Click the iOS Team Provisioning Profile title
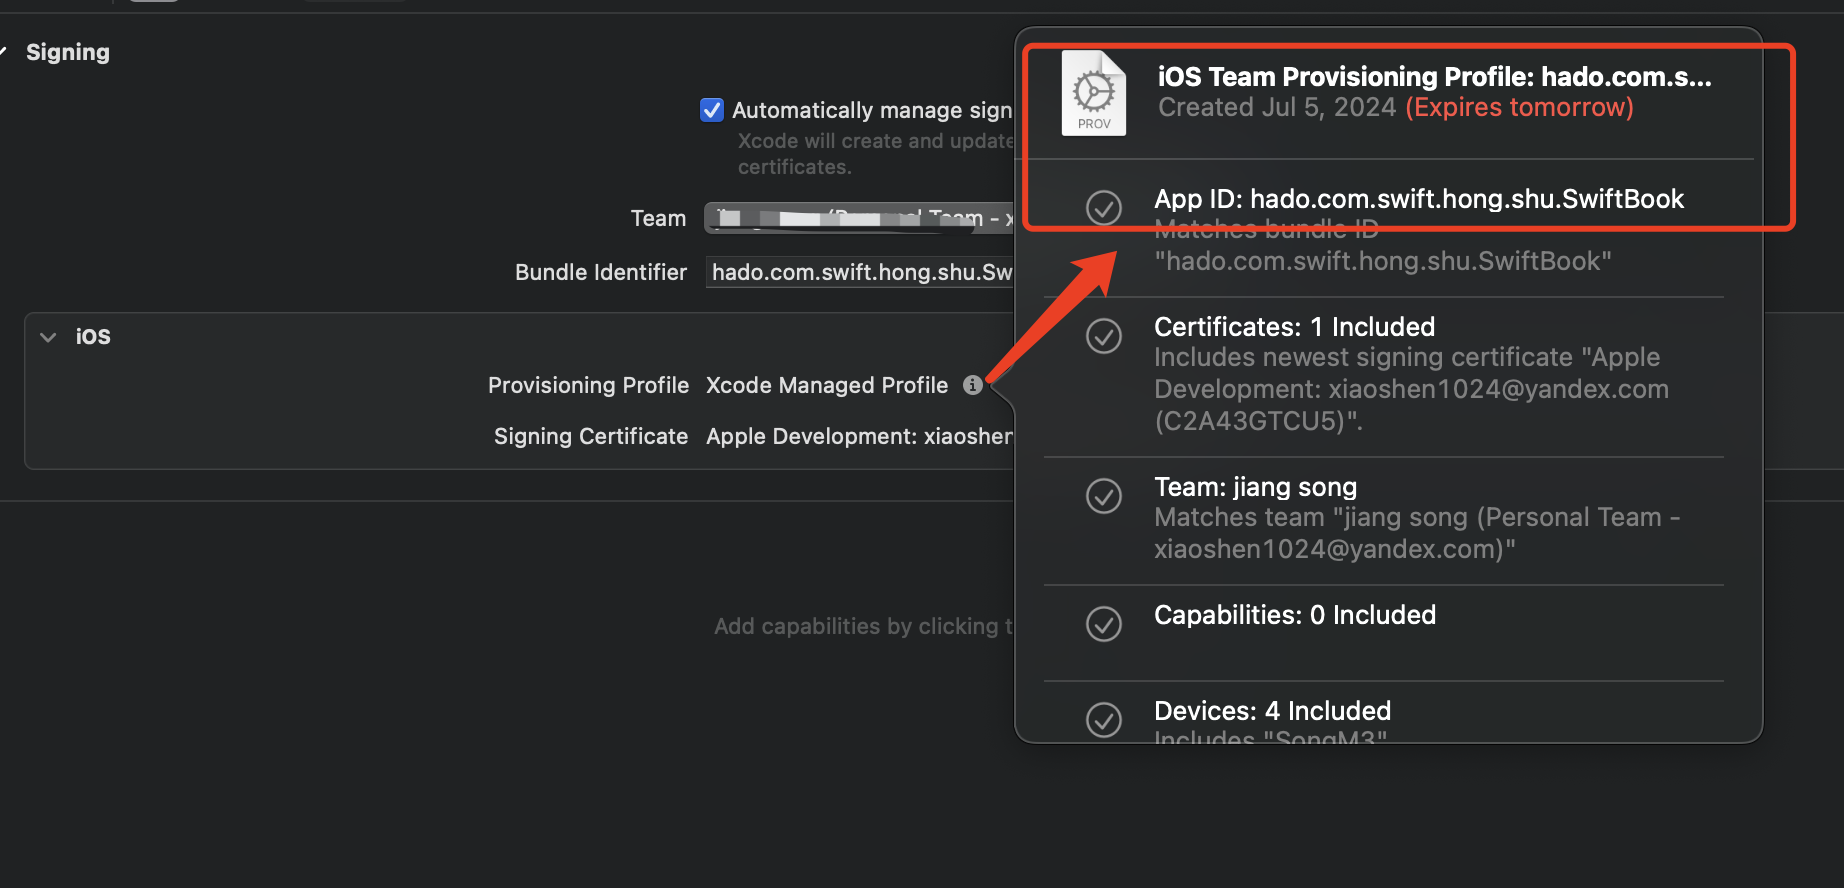This screenshot has height=888, width=1844. tap(1435, 77)
